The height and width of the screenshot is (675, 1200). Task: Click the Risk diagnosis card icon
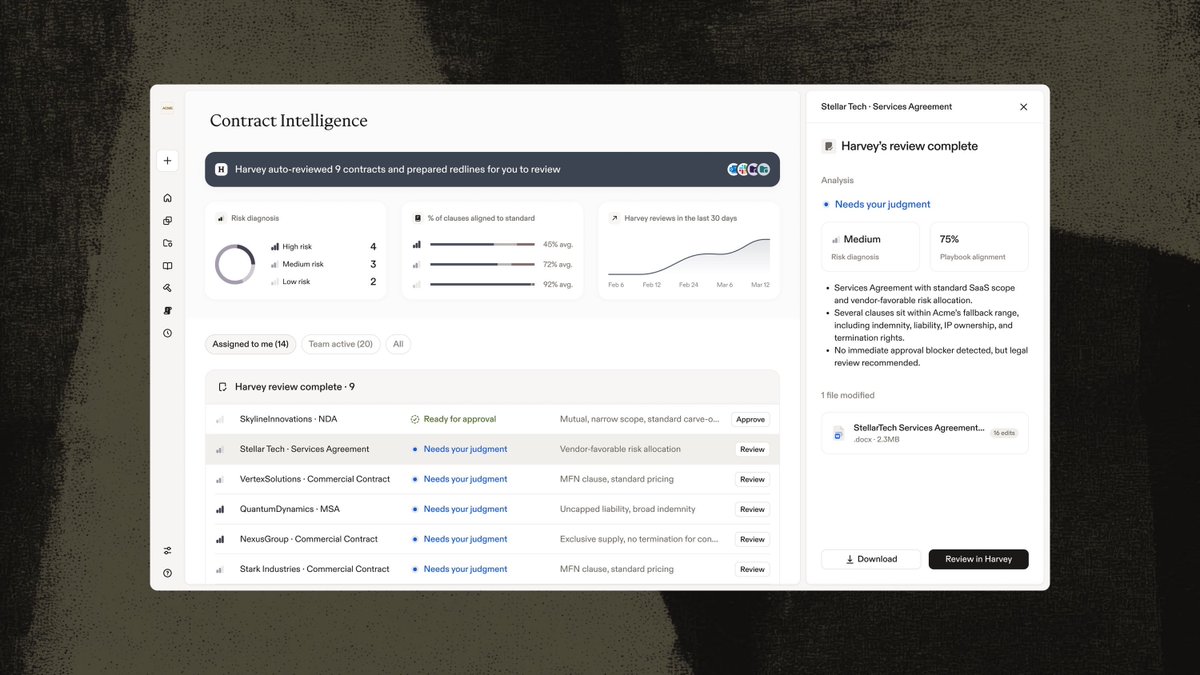point(221,218)
